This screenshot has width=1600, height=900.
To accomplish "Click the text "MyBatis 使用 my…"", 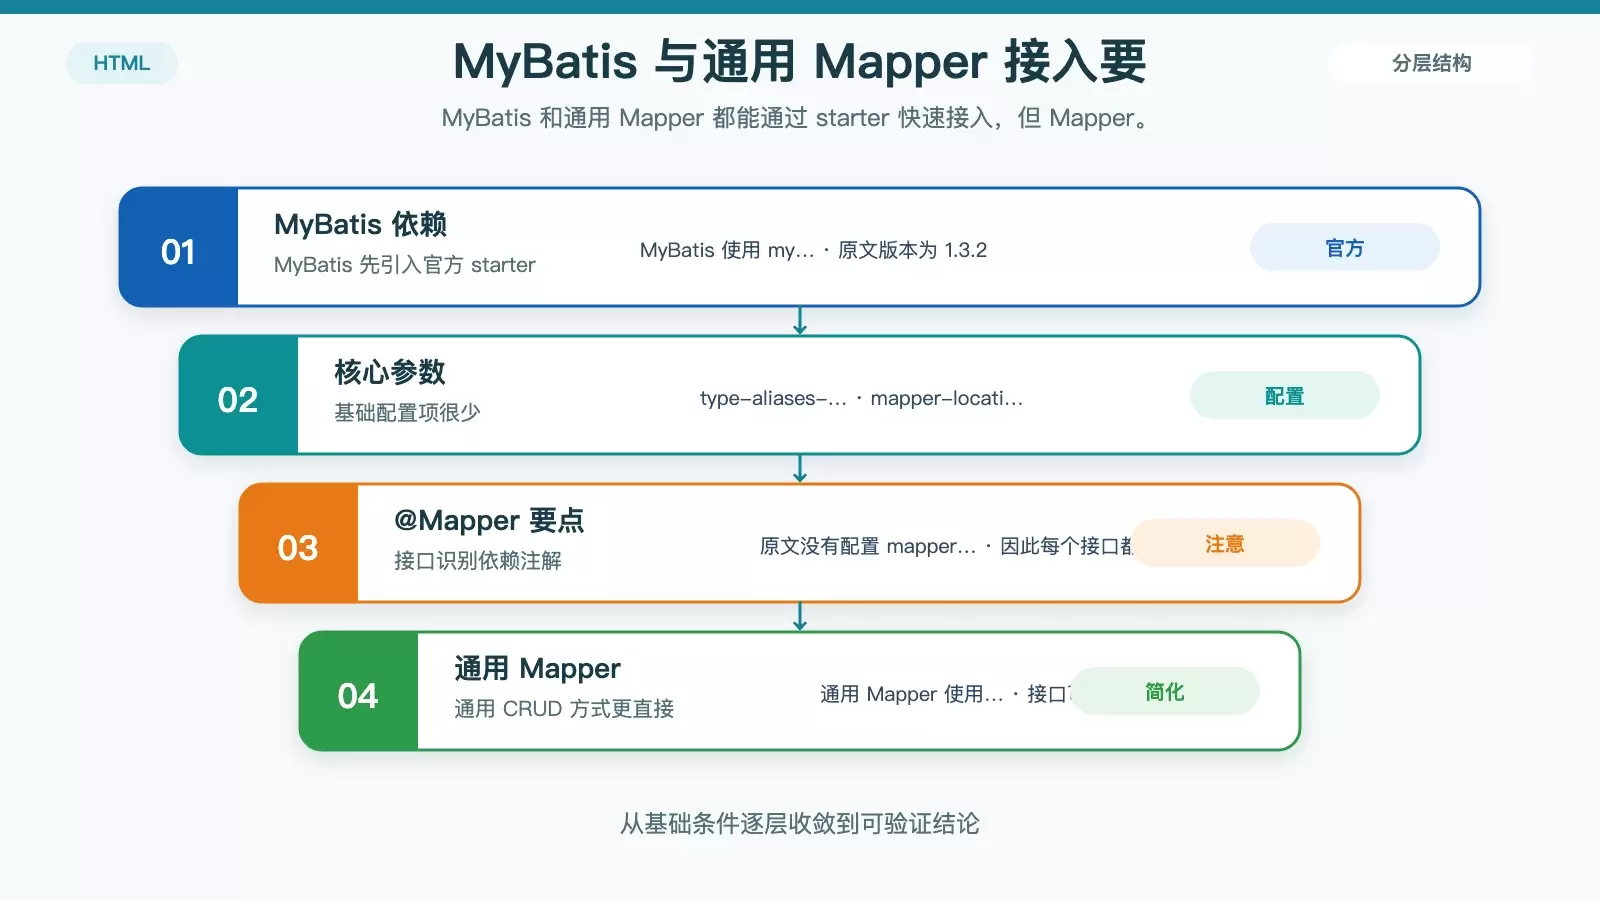I will pos(727,250).
